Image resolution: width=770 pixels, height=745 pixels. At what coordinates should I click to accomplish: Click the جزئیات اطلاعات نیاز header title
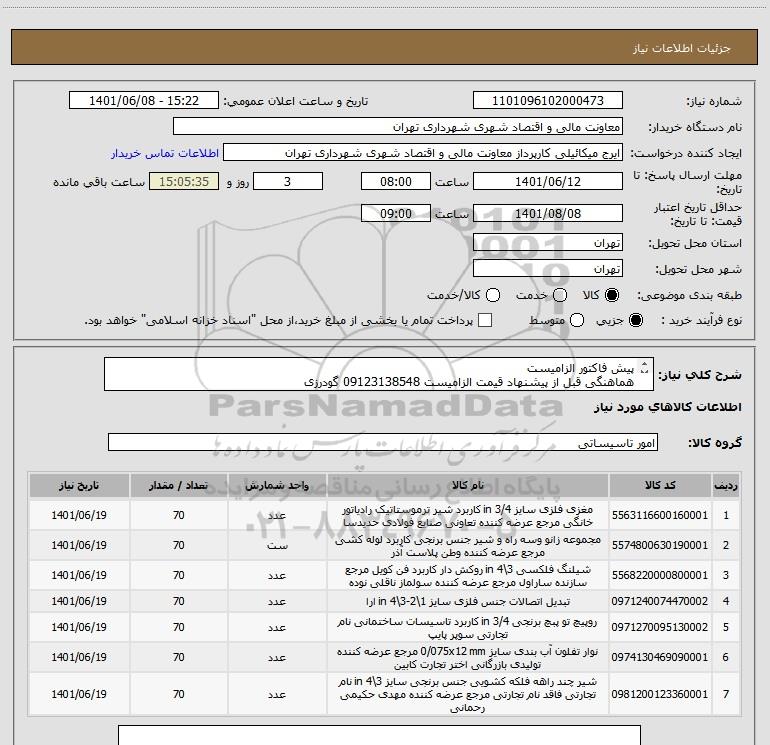[682, 48]
